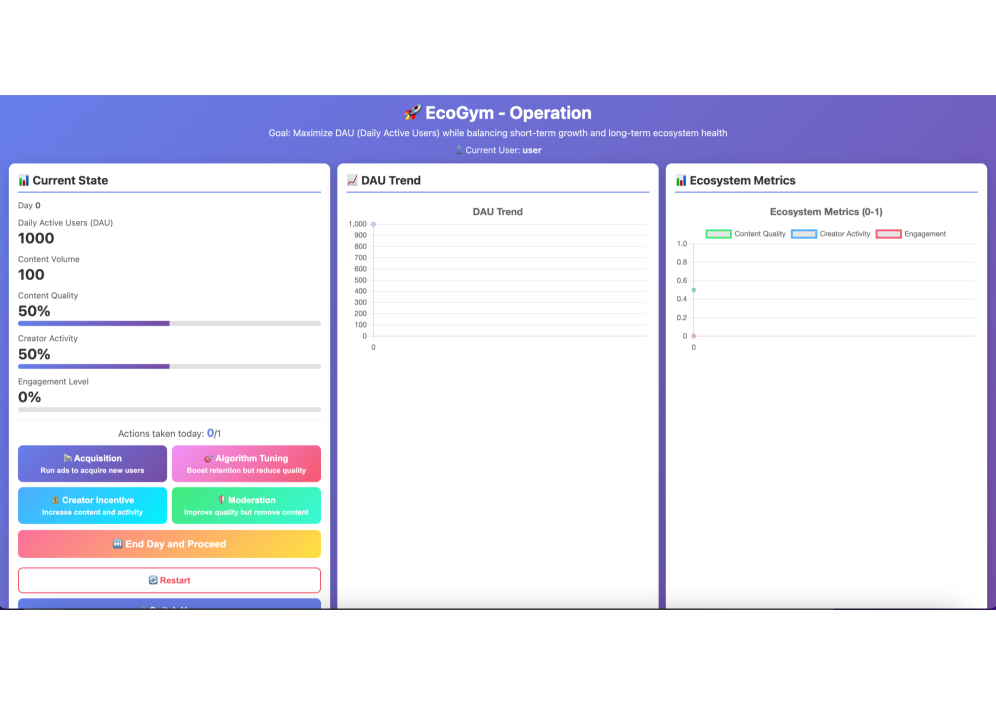Click Content Quality point on Ecosystem chart
996x705 pixels.
pyautogui.click(x=694, y=290)
